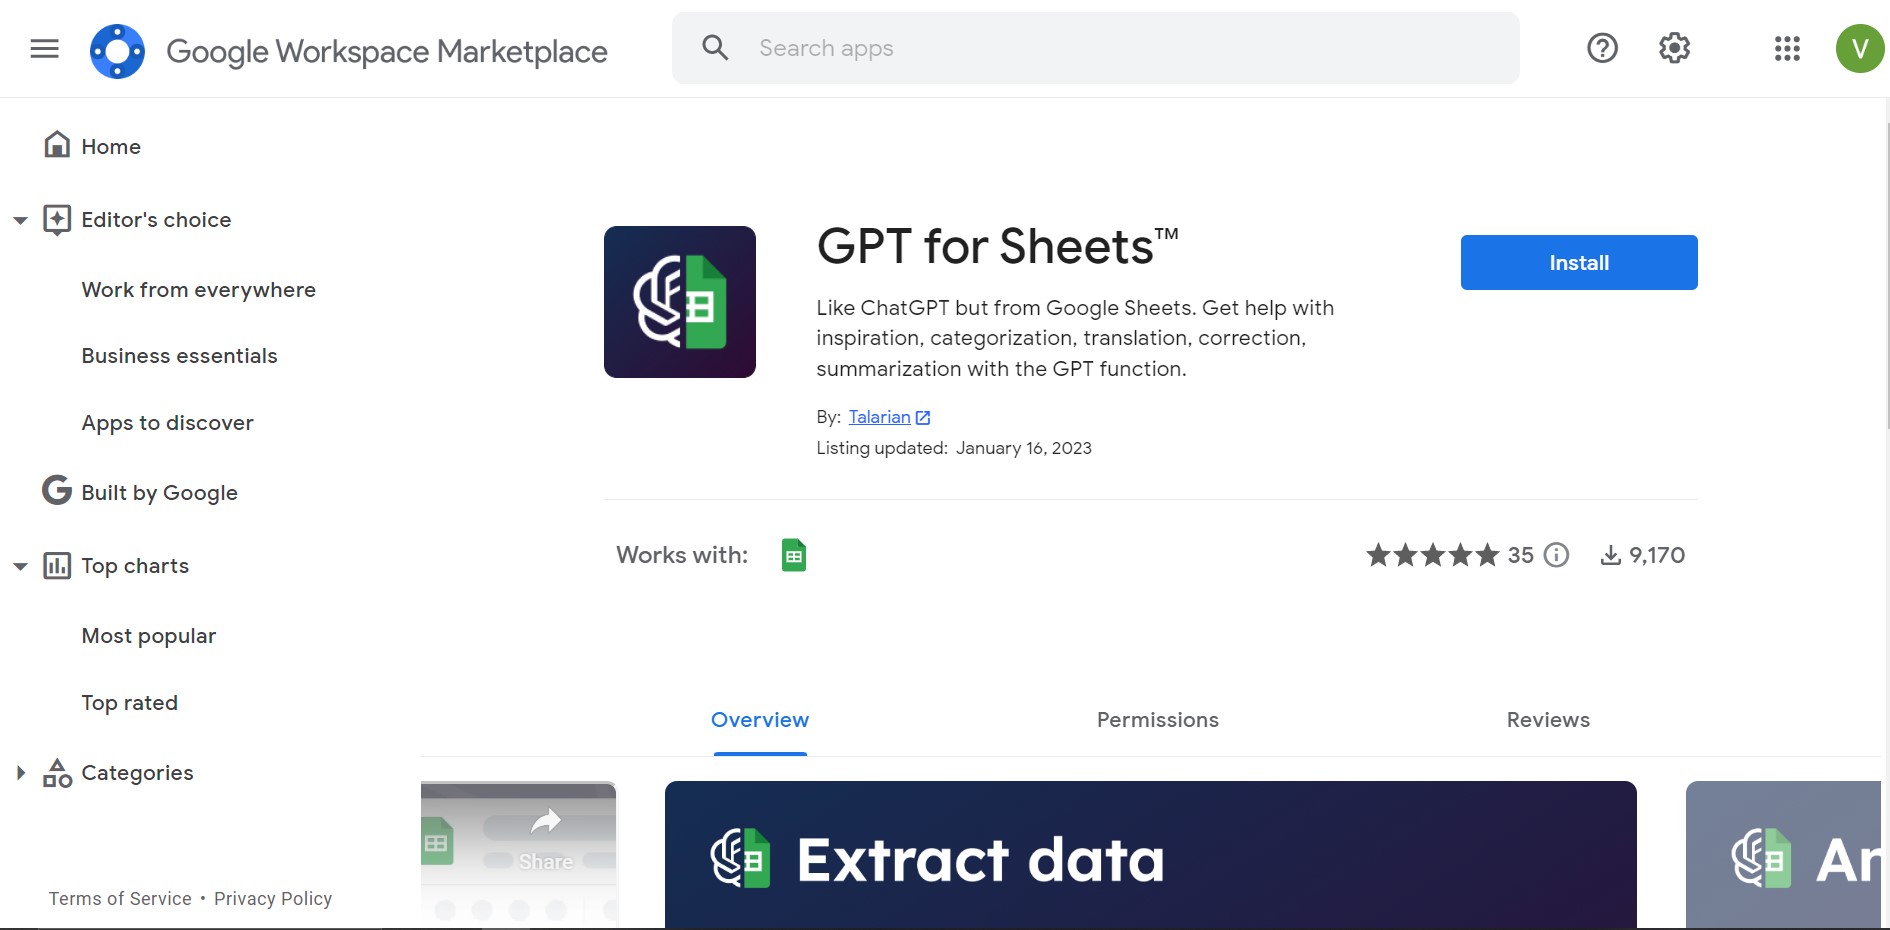Open your account avatar menu

(x=1860, y=48)
